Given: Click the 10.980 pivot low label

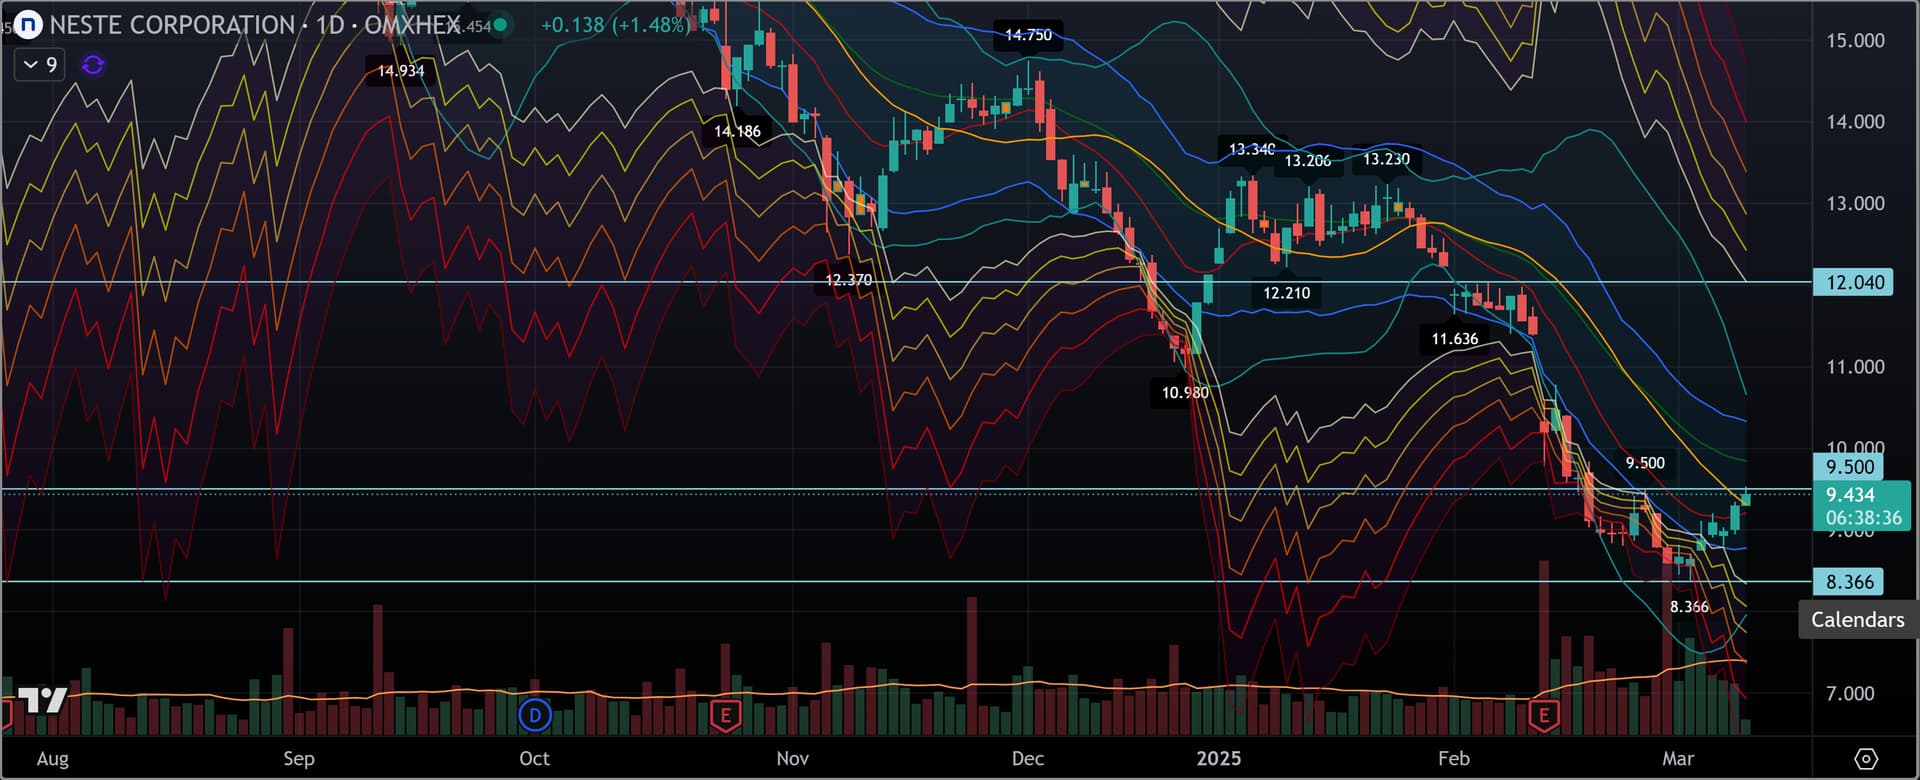Looking at the screenshot, I should tap(1185, 393).
